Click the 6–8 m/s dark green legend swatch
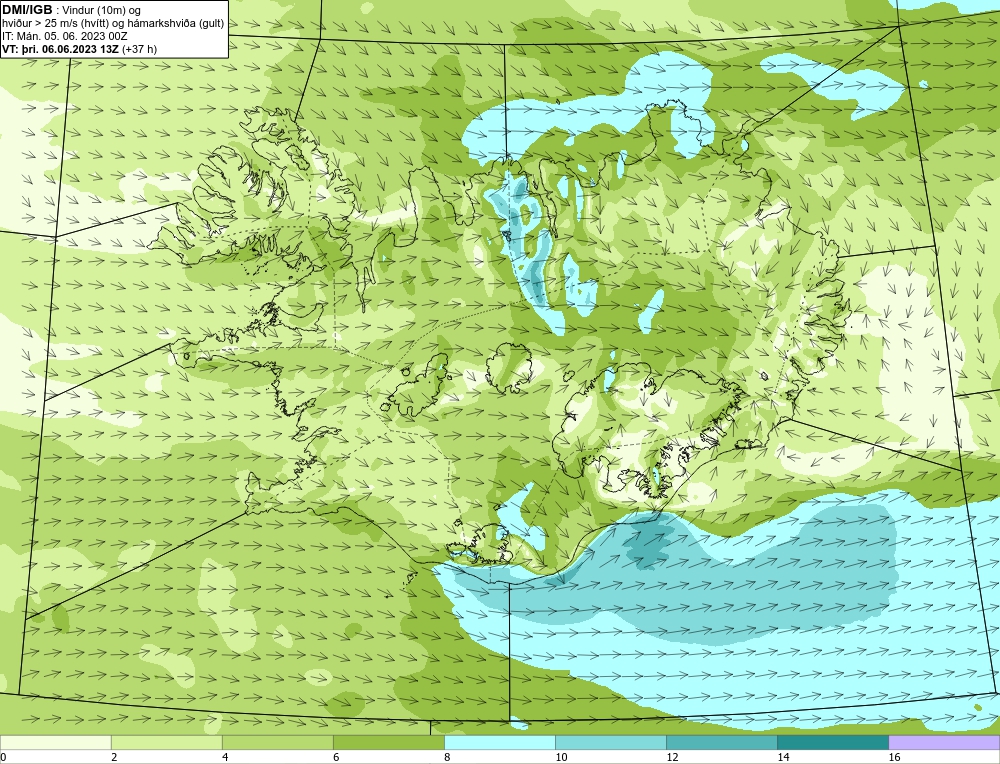 coord(388,742)
